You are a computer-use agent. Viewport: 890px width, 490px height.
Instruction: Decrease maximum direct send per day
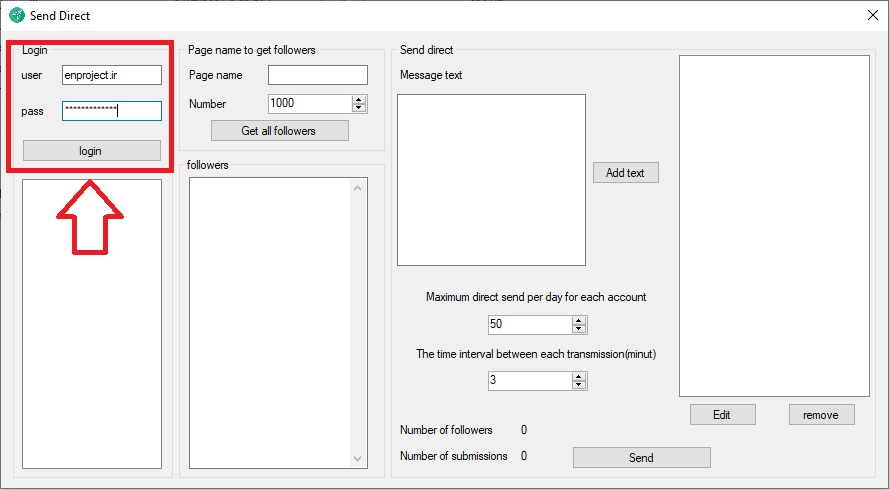point(579,329)
